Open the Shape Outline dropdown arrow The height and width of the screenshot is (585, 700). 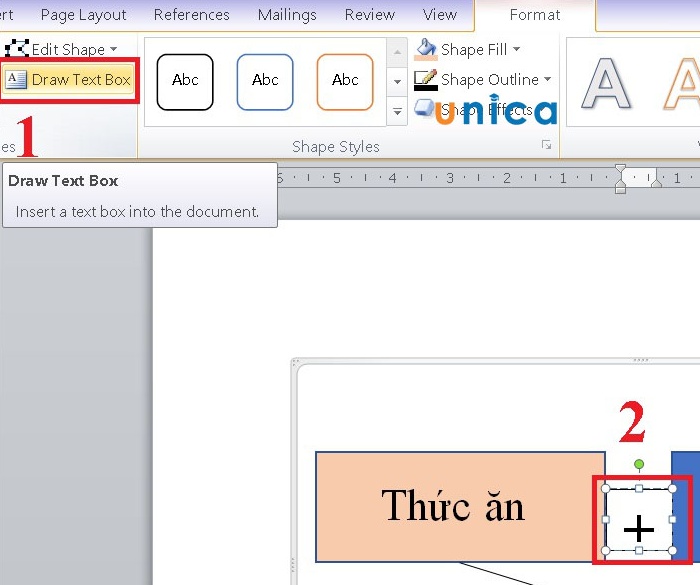tap(548, 79)
